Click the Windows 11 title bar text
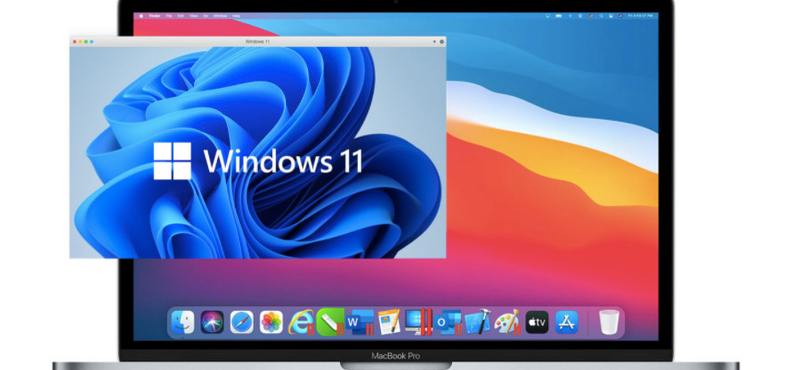Screen dimensions: 800x370 (x=258, y=41)
